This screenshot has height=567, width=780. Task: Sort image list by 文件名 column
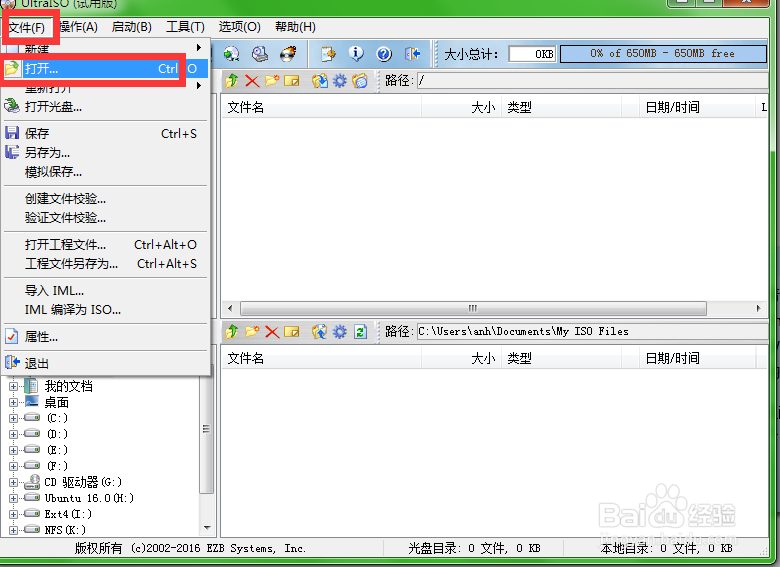[321, 107]
